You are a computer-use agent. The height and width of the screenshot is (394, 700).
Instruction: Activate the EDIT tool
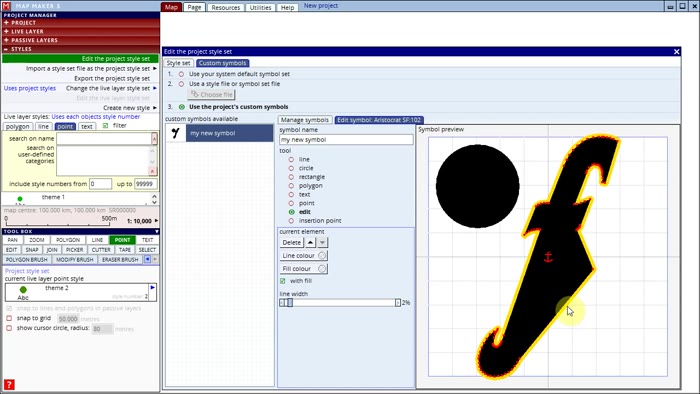click(x=12, y=250)
